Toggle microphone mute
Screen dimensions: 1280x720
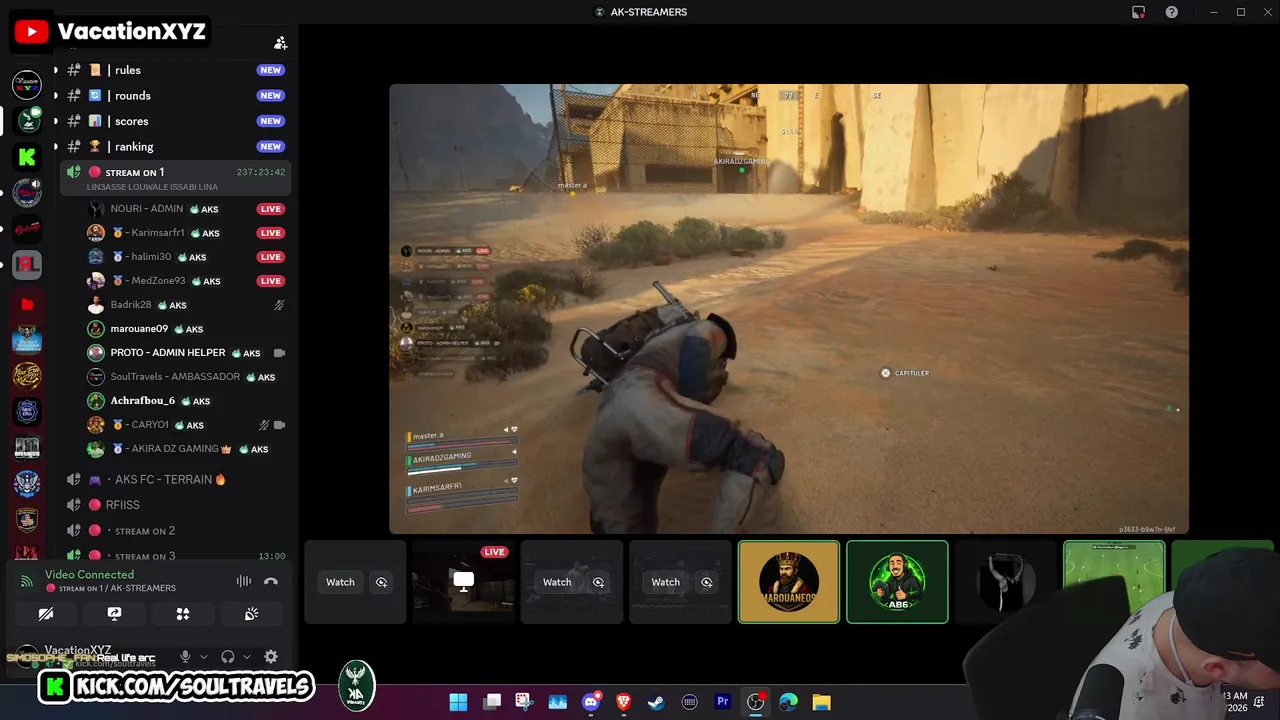[x=185, y=657]
